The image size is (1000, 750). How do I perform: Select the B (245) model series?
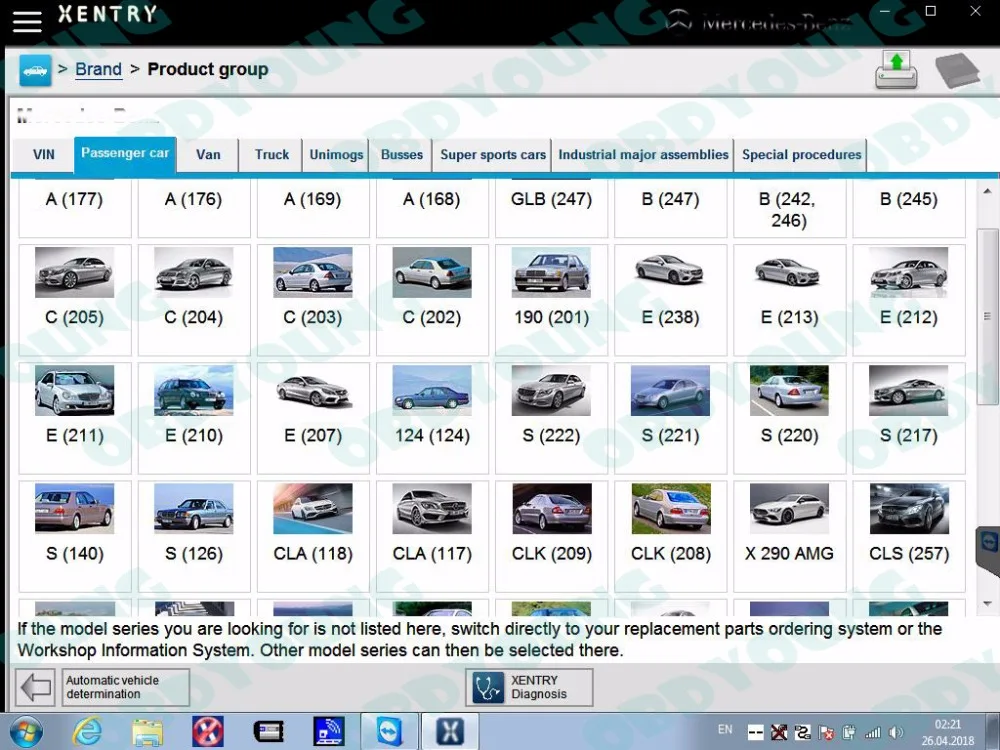coord(909,208)
